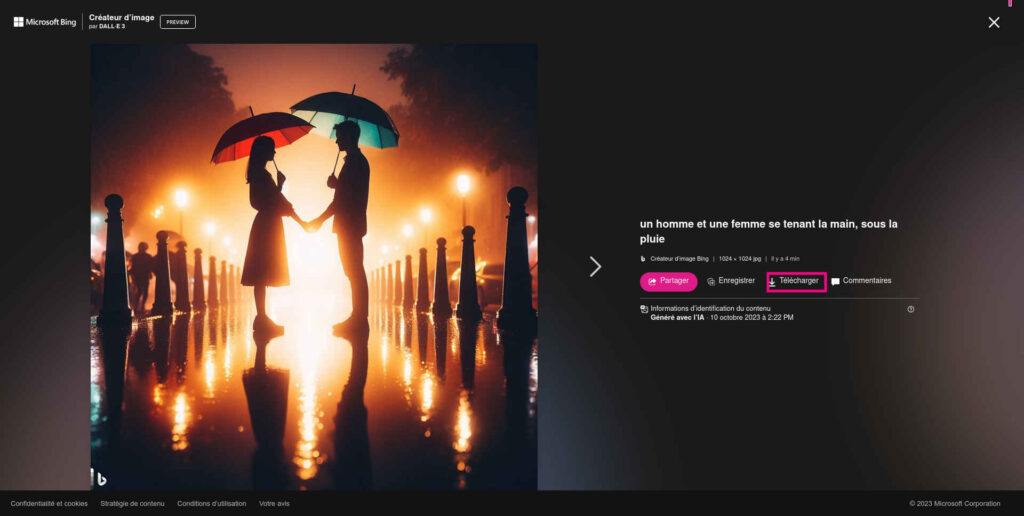Close the image viewer with the X
The image size is (1024, 516).
coord(993,22)
